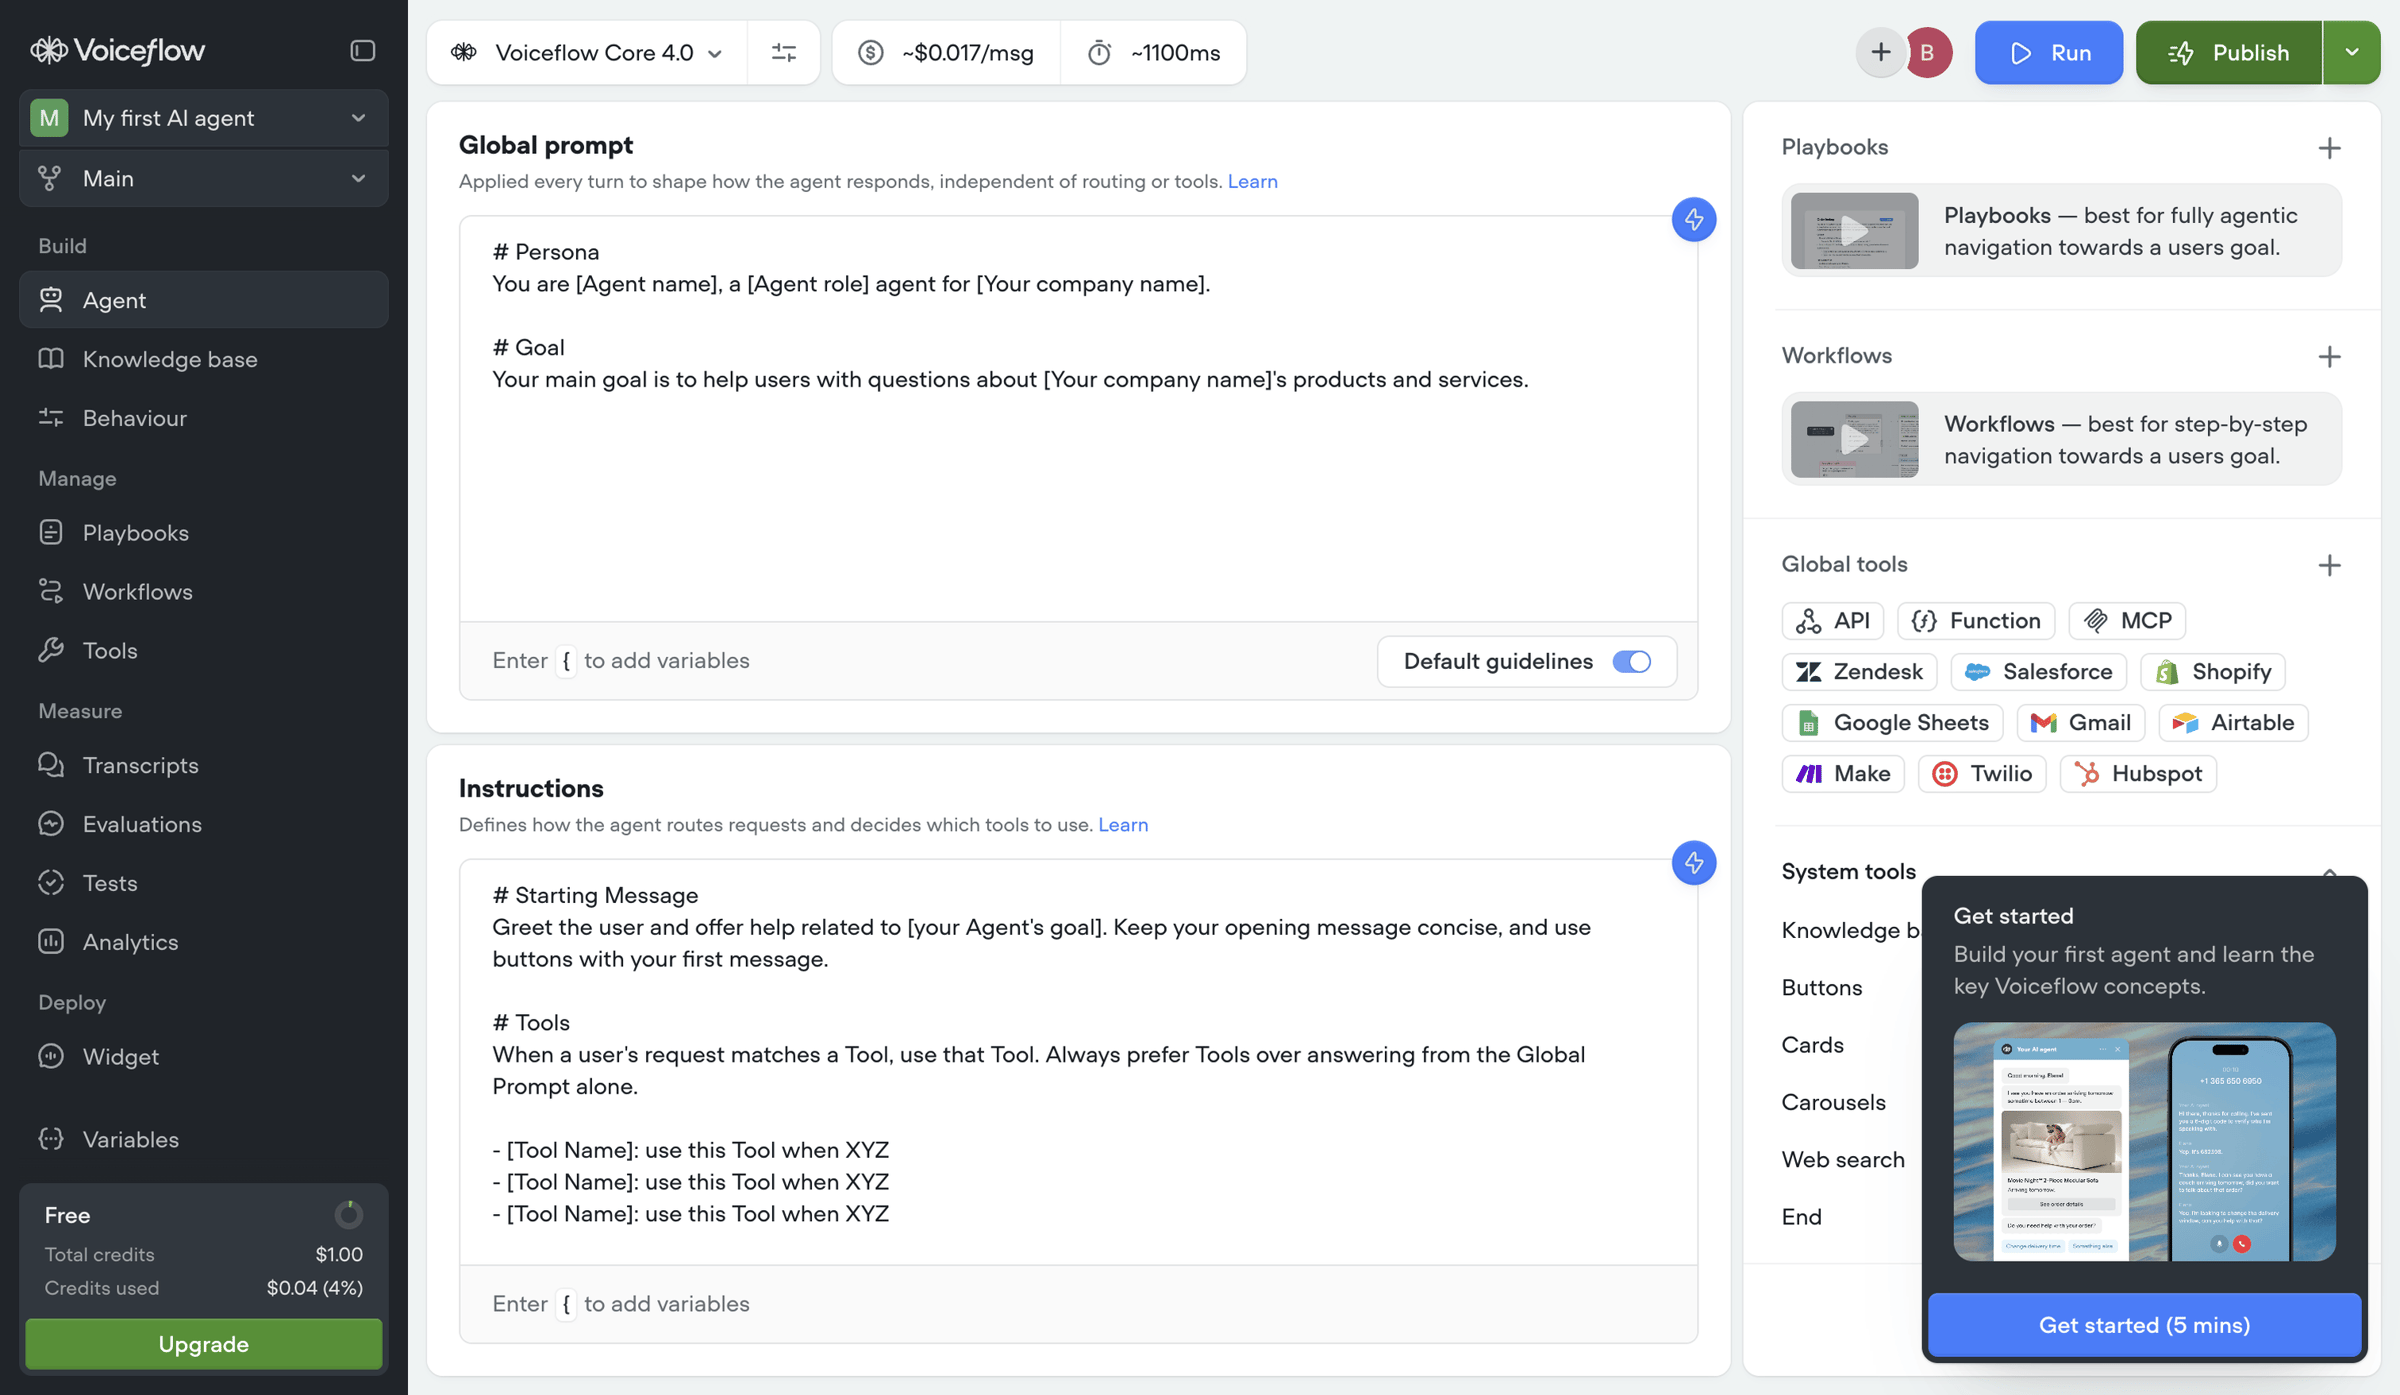Toggle Default guidelines switch
This screenshot has width=2400, height=1395.
[1631, 661]
